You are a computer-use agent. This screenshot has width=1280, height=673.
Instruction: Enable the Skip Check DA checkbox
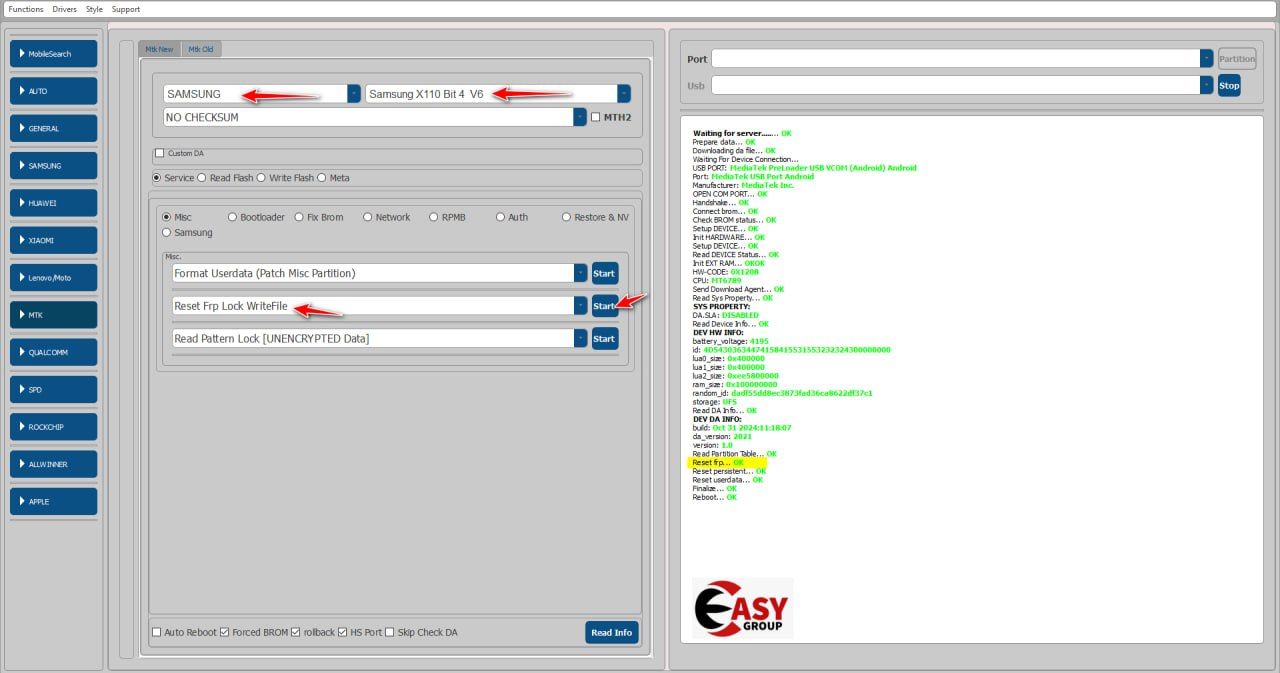(x=390, y=632)
